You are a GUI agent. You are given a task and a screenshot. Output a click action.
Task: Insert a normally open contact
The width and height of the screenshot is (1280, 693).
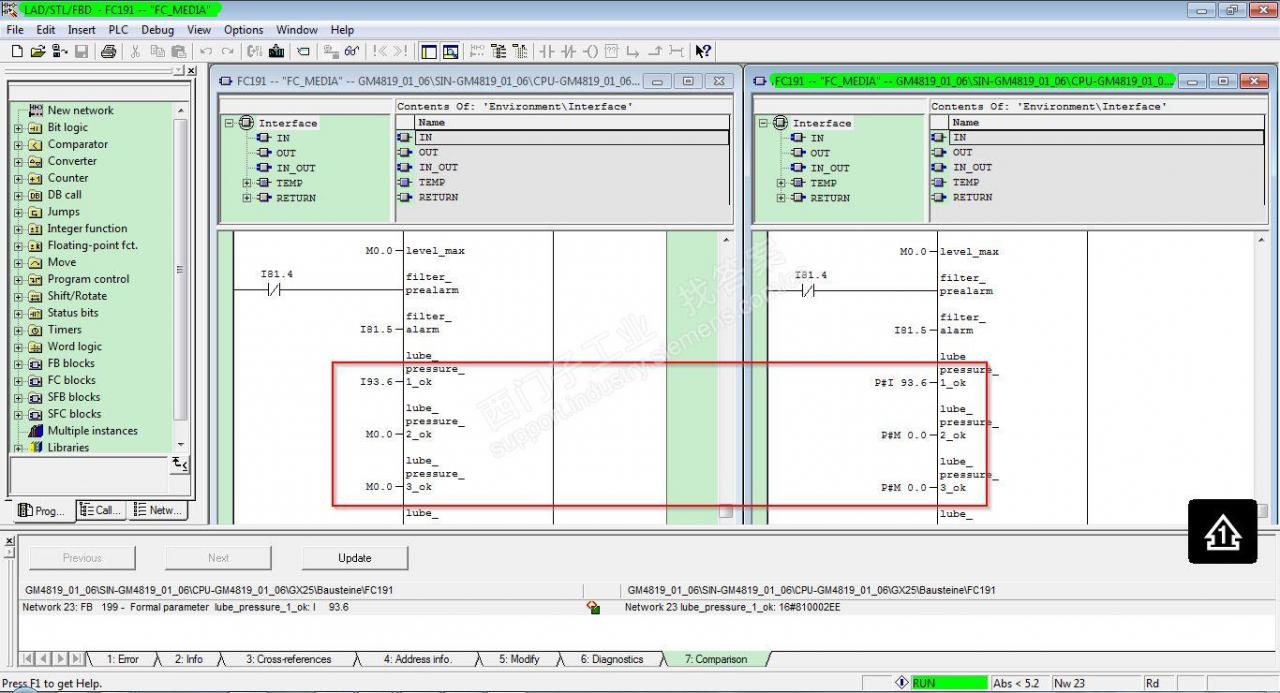pyautogui.click(x=547, y=51)
